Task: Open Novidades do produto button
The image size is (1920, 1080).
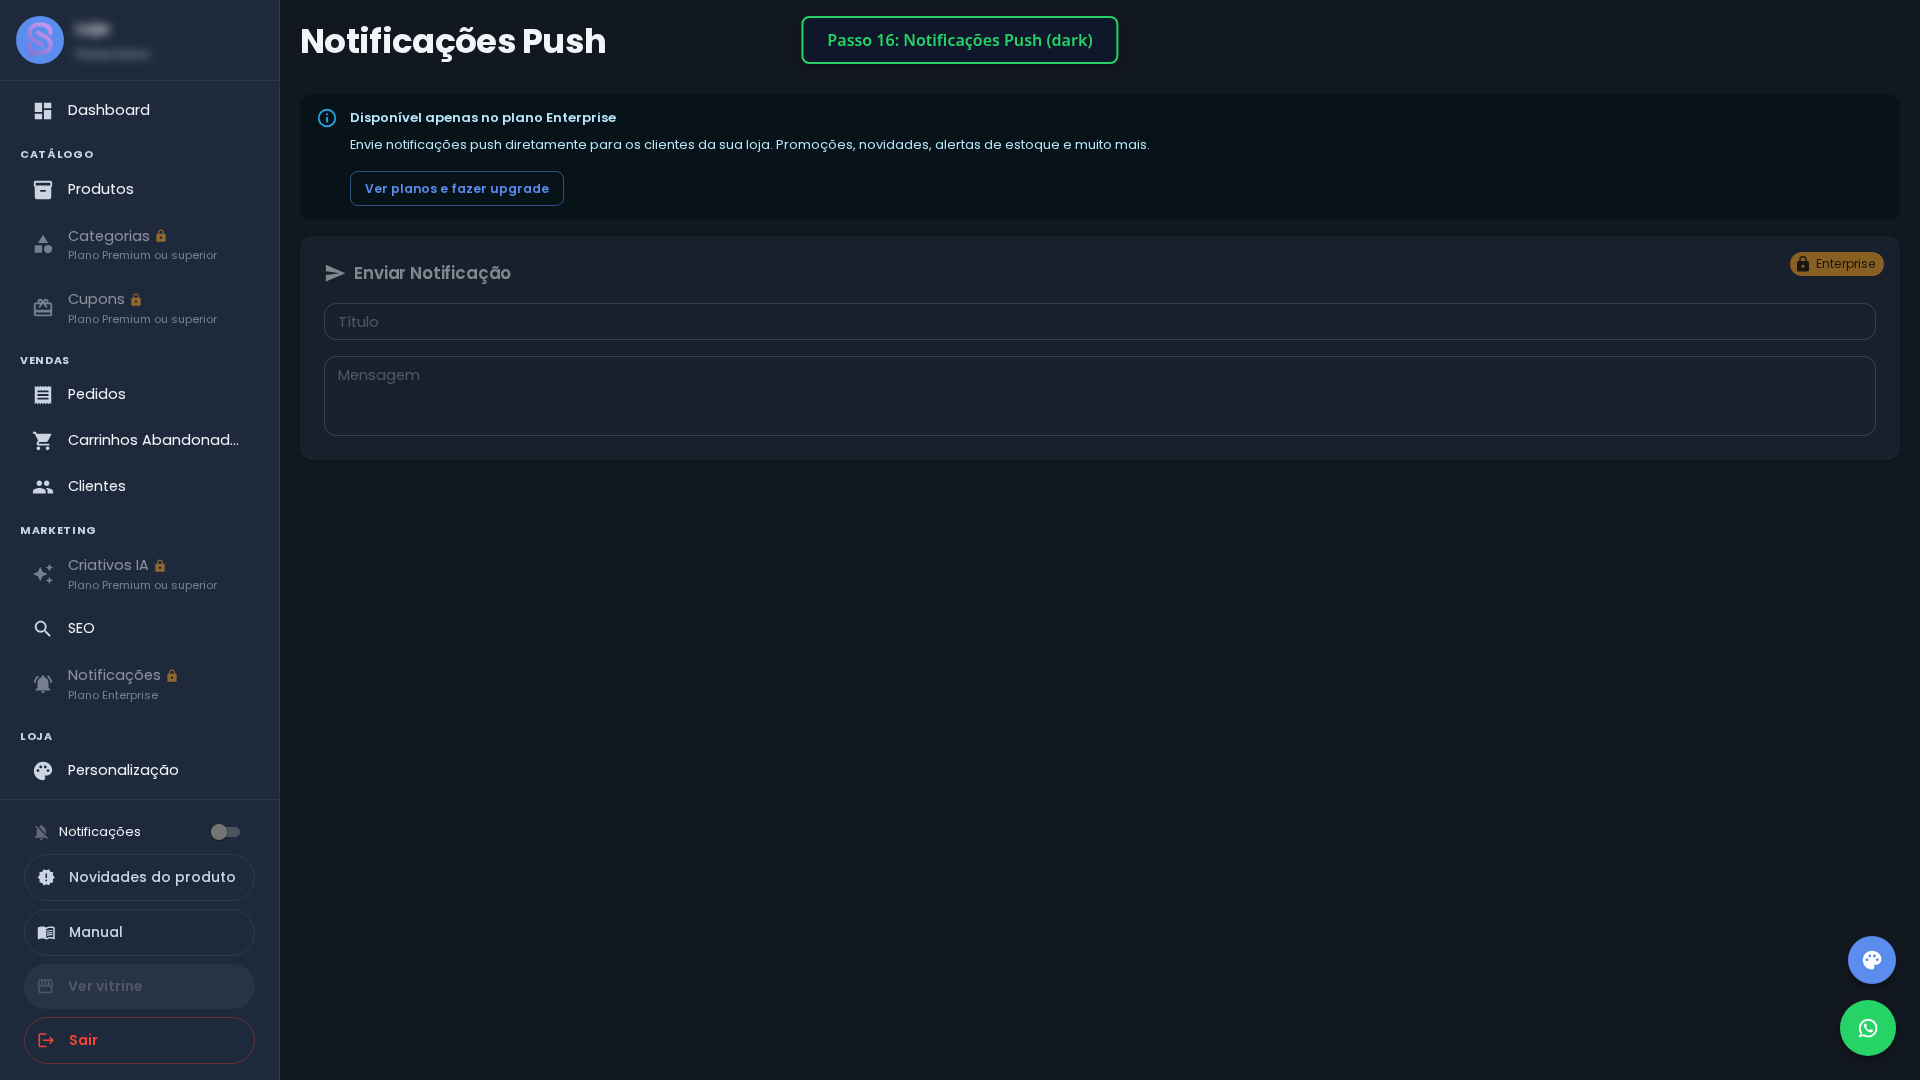Action: click(x=139, y=878)
